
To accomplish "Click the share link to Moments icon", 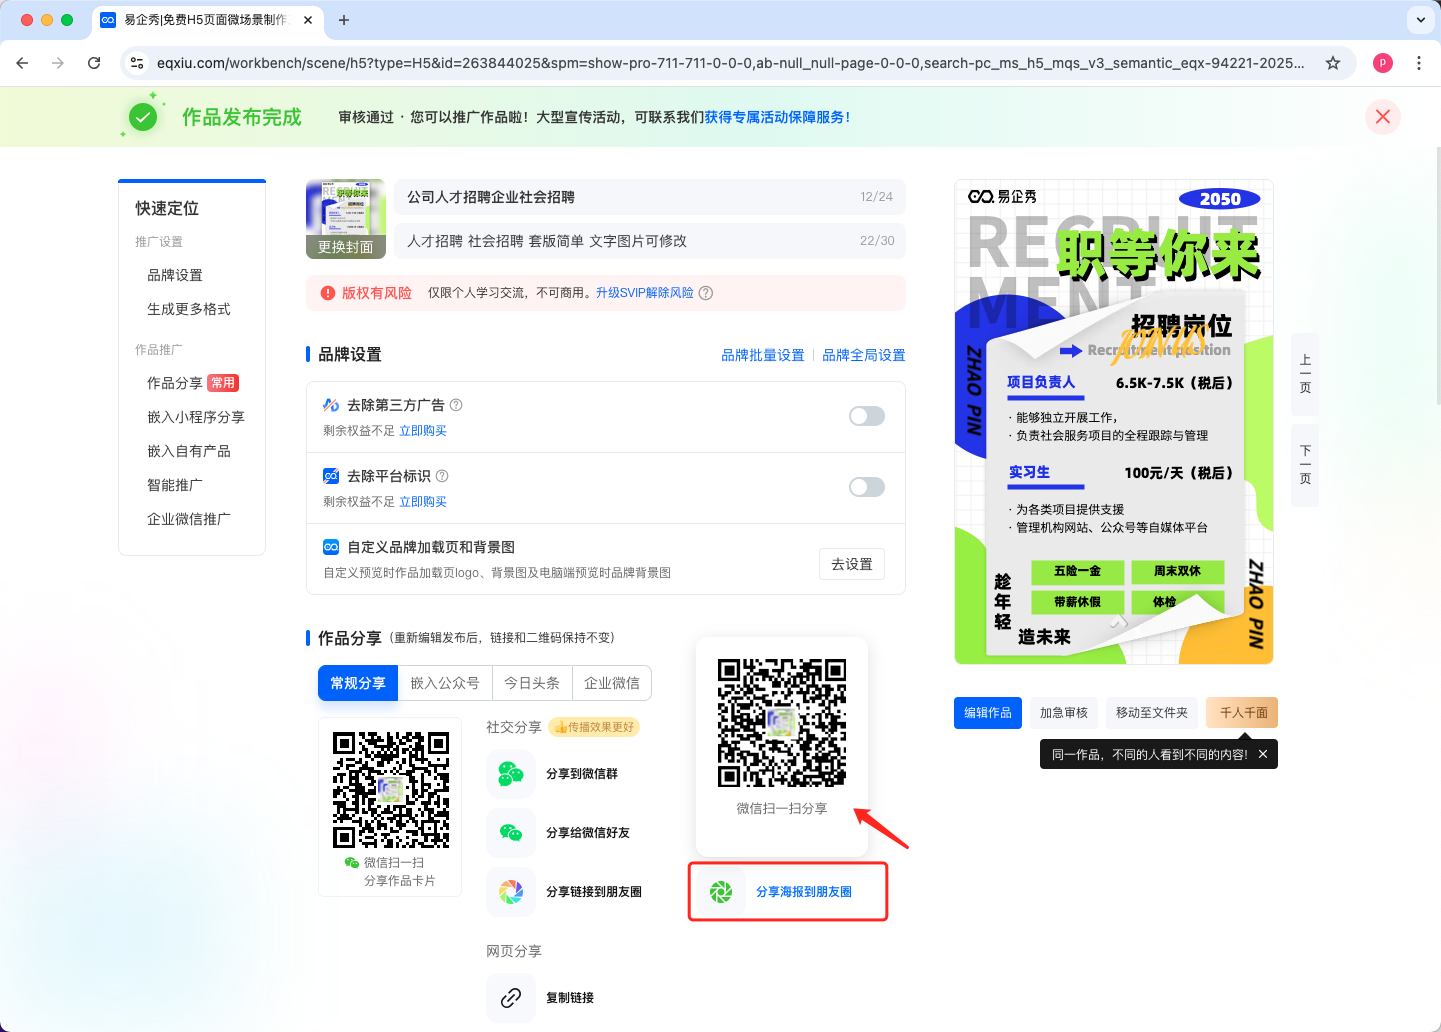I will coord(511,892).
